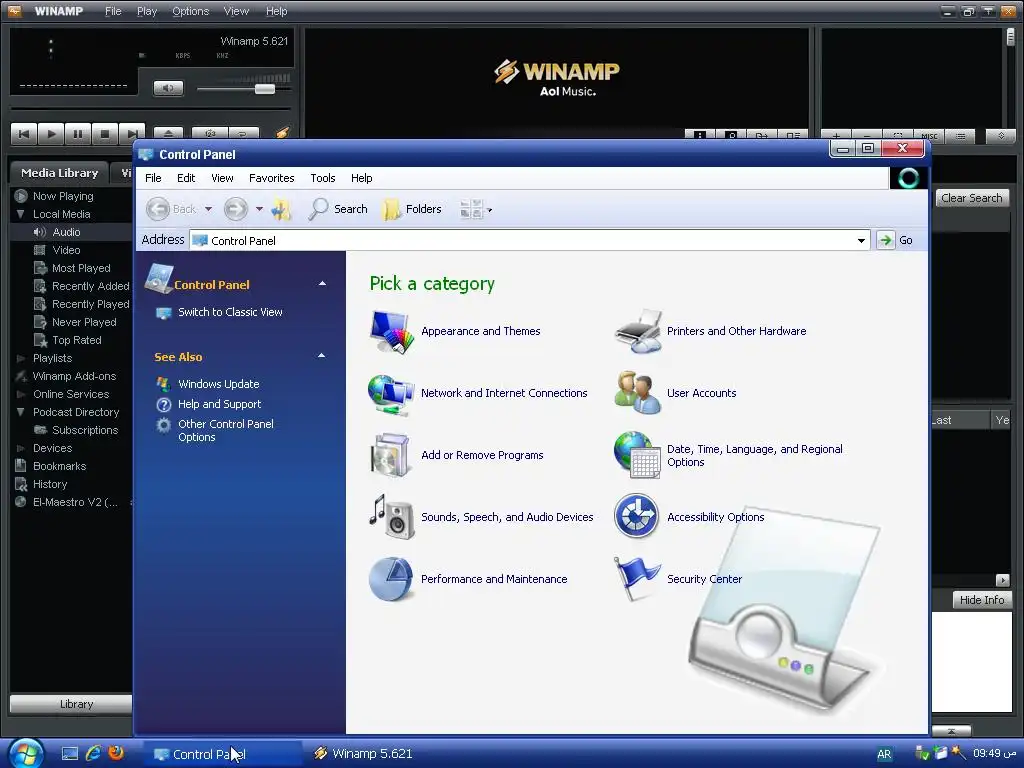Expand Playlists tree in Winamp
Viewport: 1024px width, 768px height.
pyautogui.click(x=20, y=359)
